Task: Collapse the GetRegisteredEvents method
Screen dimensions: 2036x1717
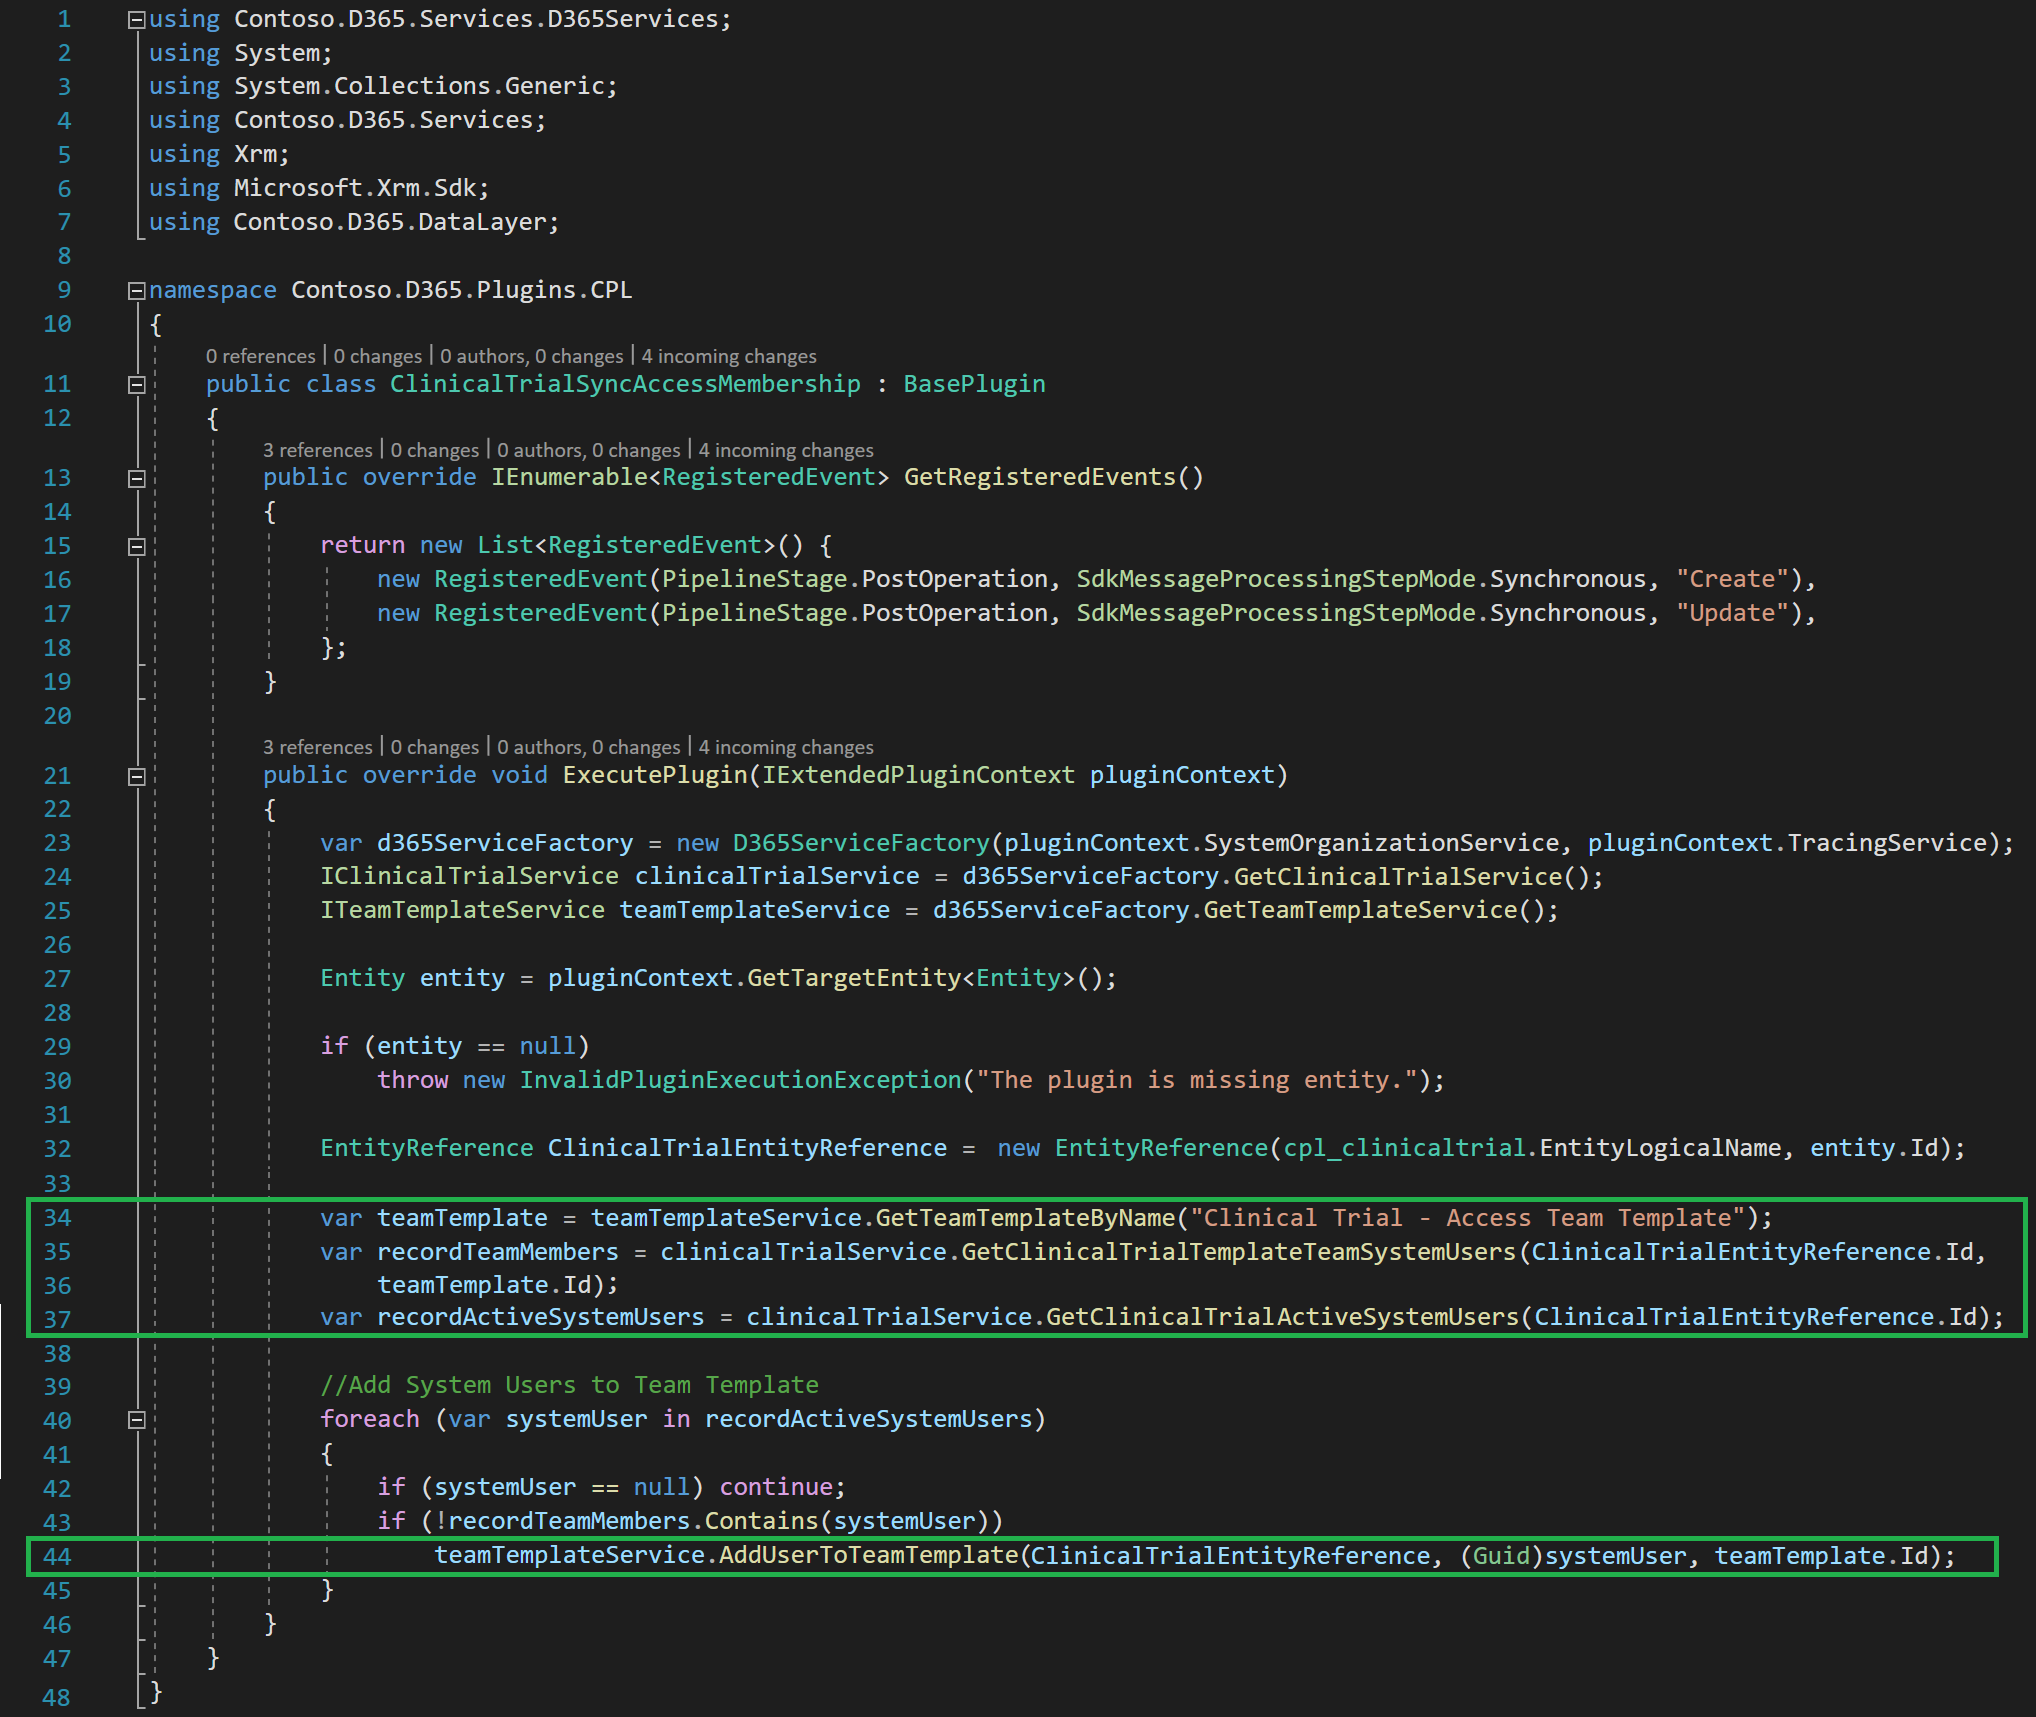Action: tap(137, 478)
